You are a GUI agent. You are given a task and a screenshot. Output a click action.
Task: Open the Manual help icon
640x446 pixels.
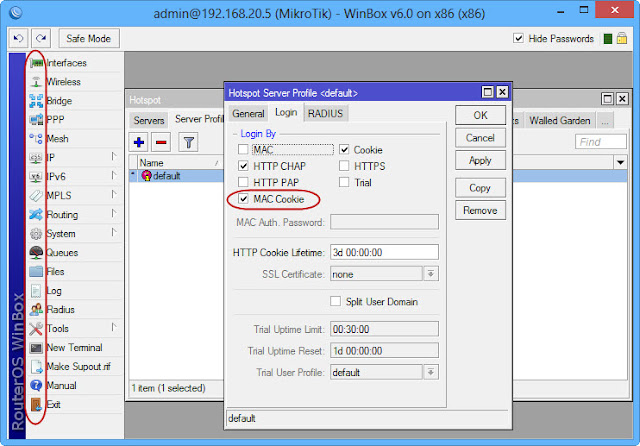coord(36,386)
